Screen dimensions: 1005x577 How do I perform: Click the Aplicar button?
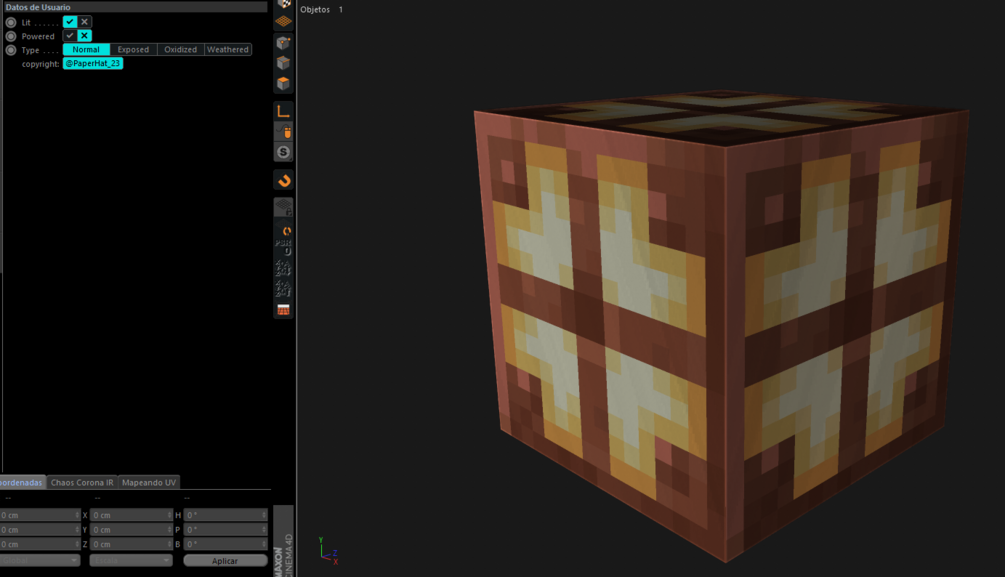[225, 560]
